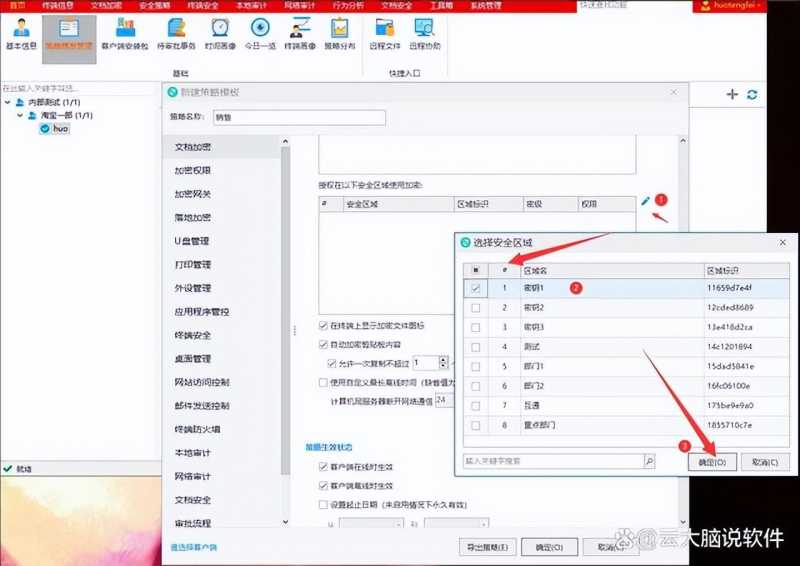The image size is (800, 566).
Task: Toggle 在终端上显示加密文件图标 checkbox
Action: click(x=323, y=325)
